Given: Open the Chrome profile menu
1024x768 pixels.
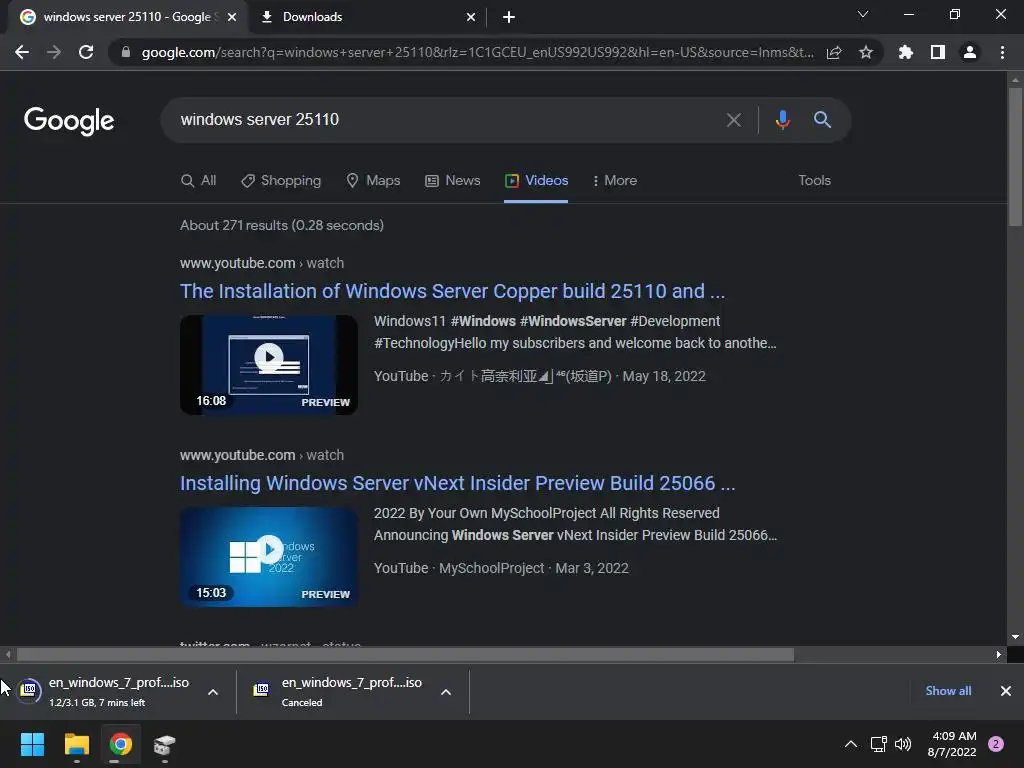Looking at the screenshot, I should pos(970,52).
